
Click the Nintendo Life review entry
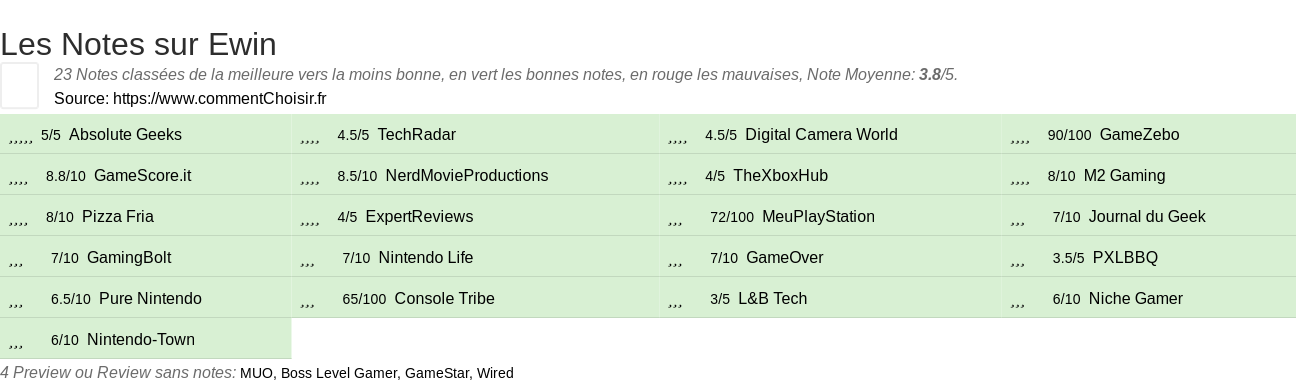[x=426, y=258]
